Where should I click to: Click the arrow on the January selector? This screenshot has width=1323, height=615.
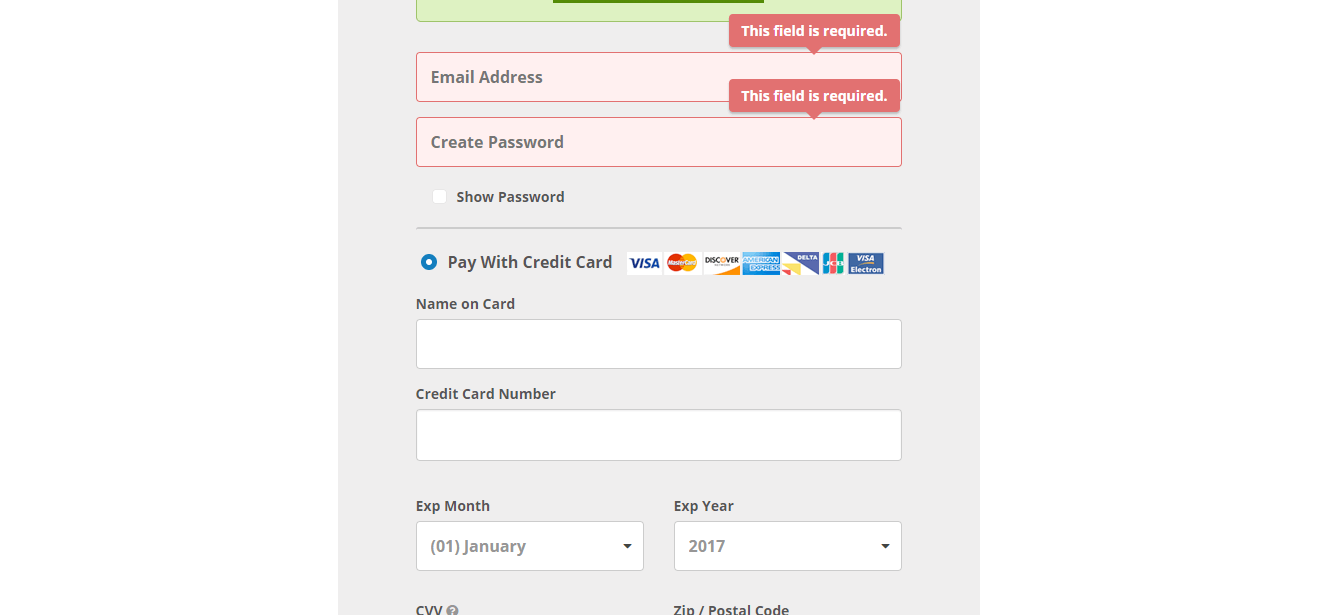[627, 546]
